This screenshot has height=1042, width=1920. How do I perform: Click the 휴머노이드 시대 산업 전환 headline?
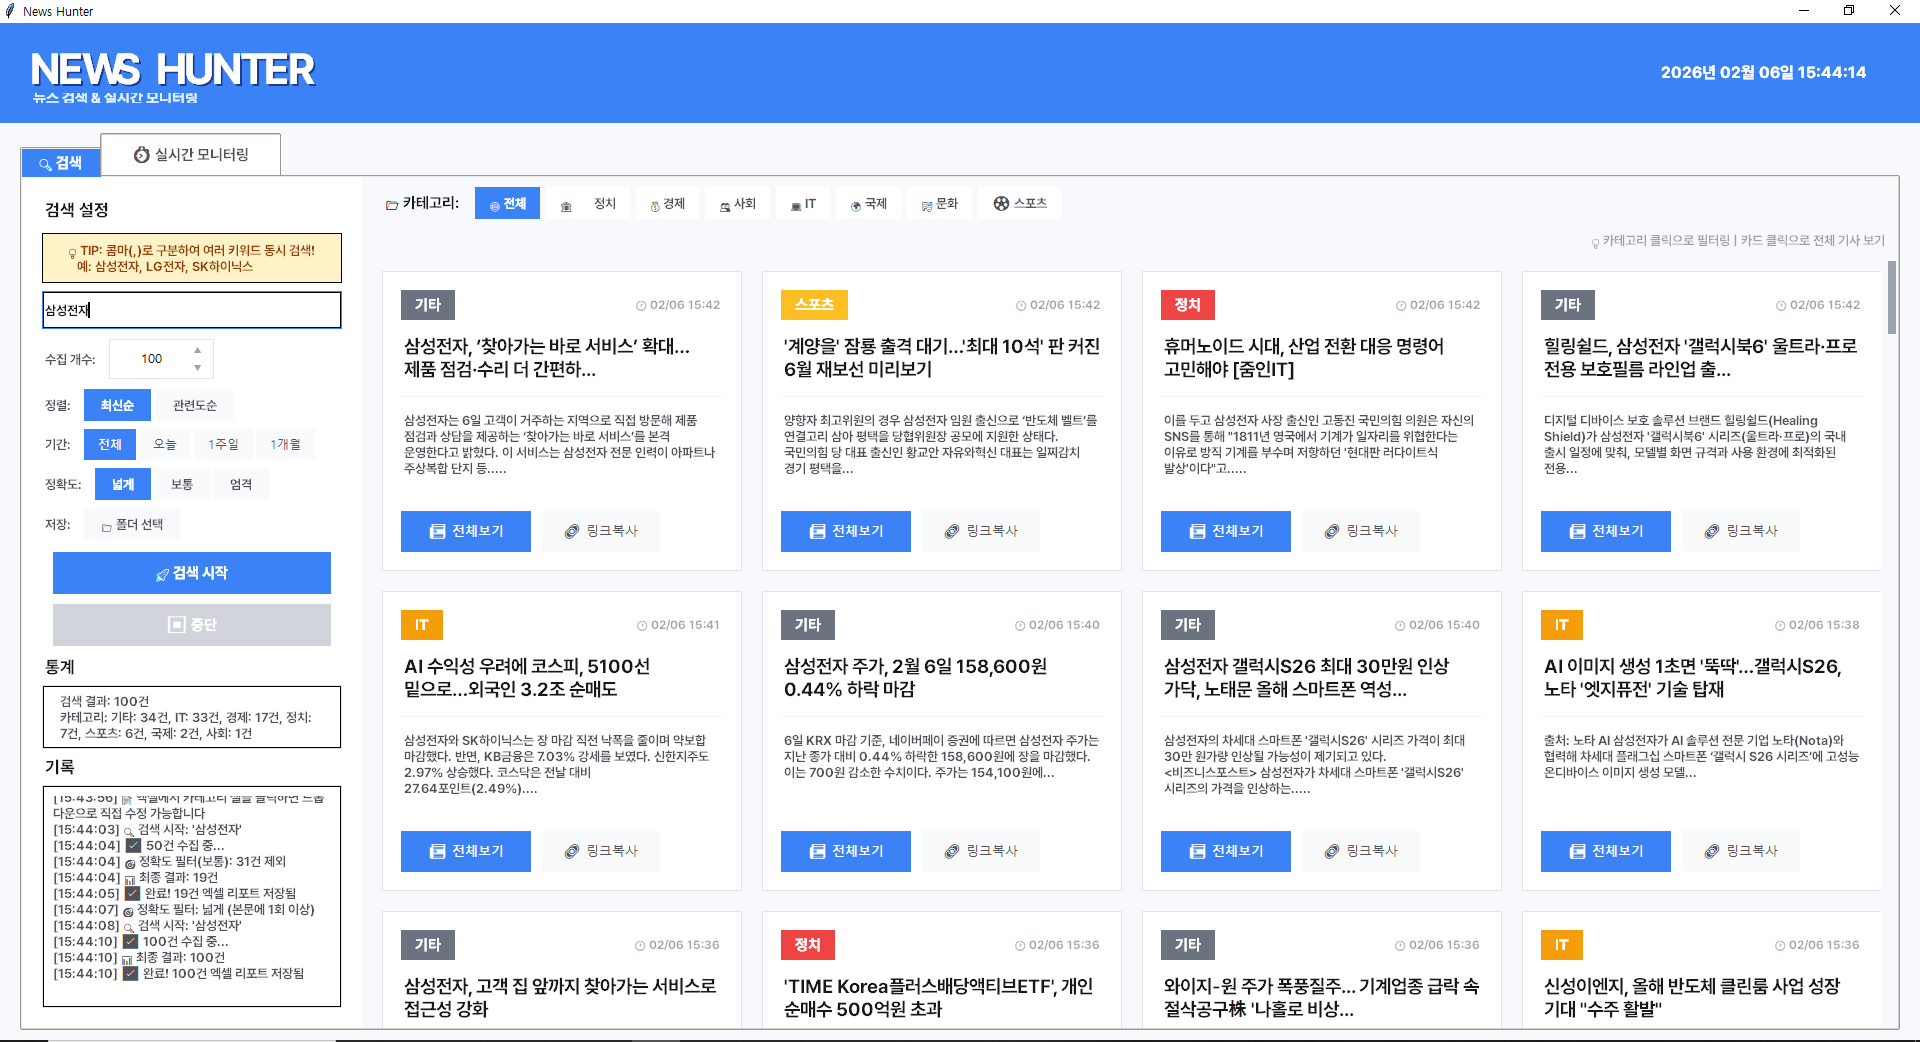coord(1303,357)
